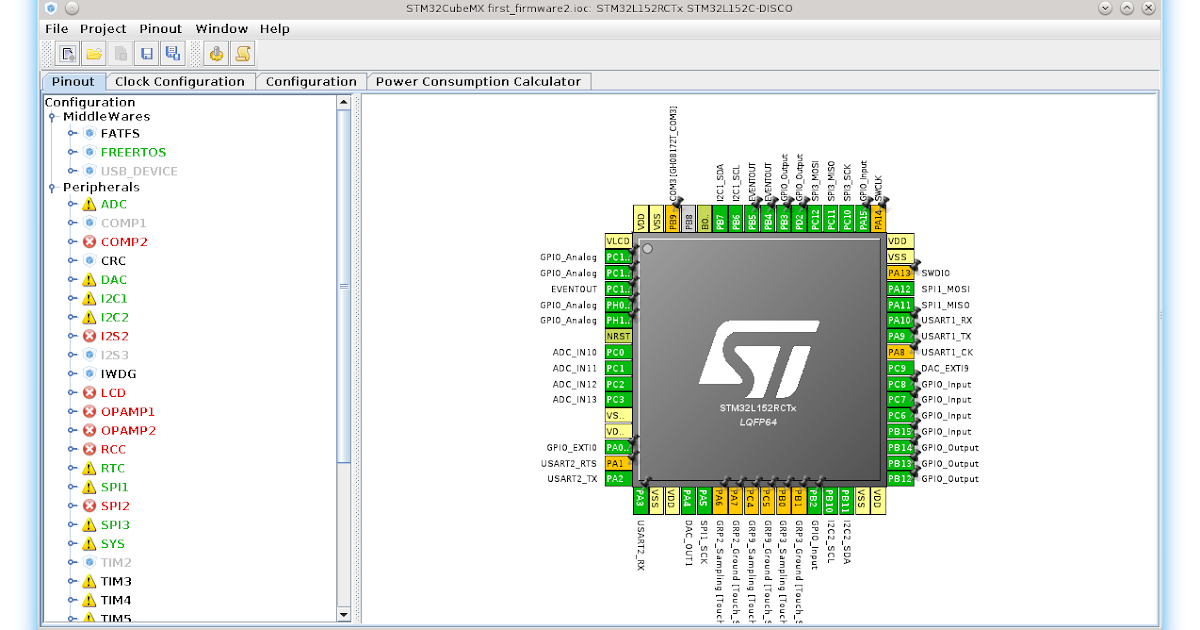Click the error icon beside COMP2
Screen dimensions: 1200x630
[x=88, y=241]
